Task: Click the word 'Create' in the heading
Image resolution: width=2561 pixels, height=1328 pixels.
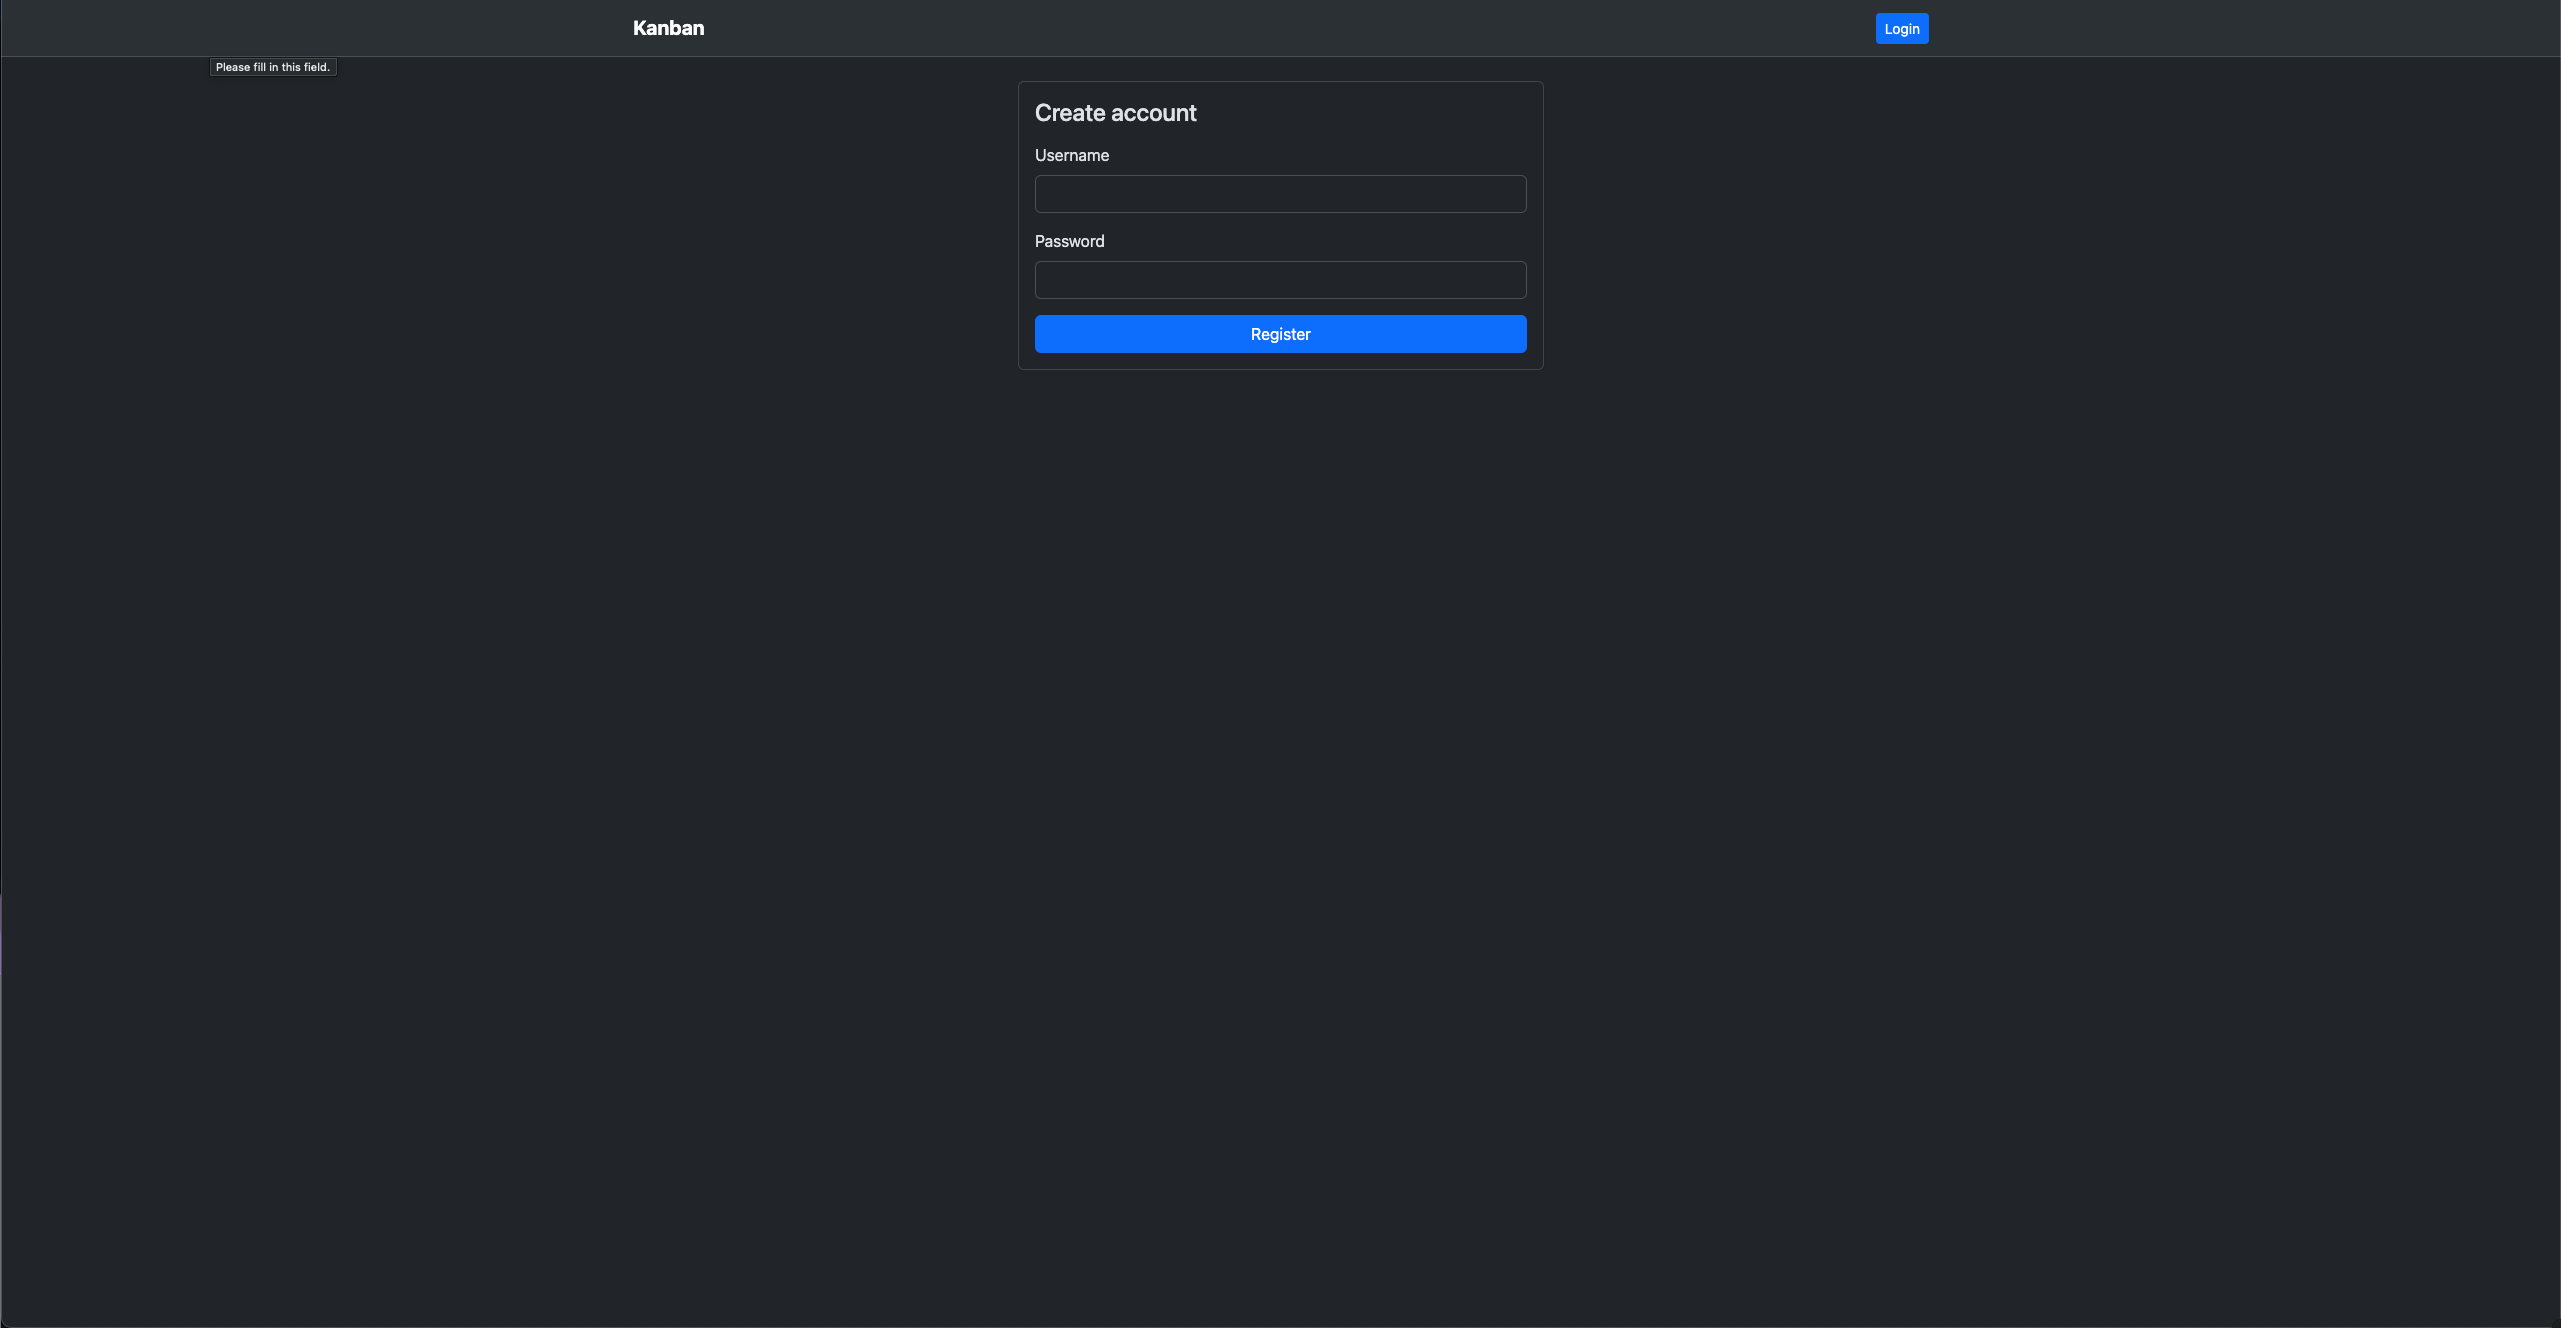Action: (x=1069, y=113)
